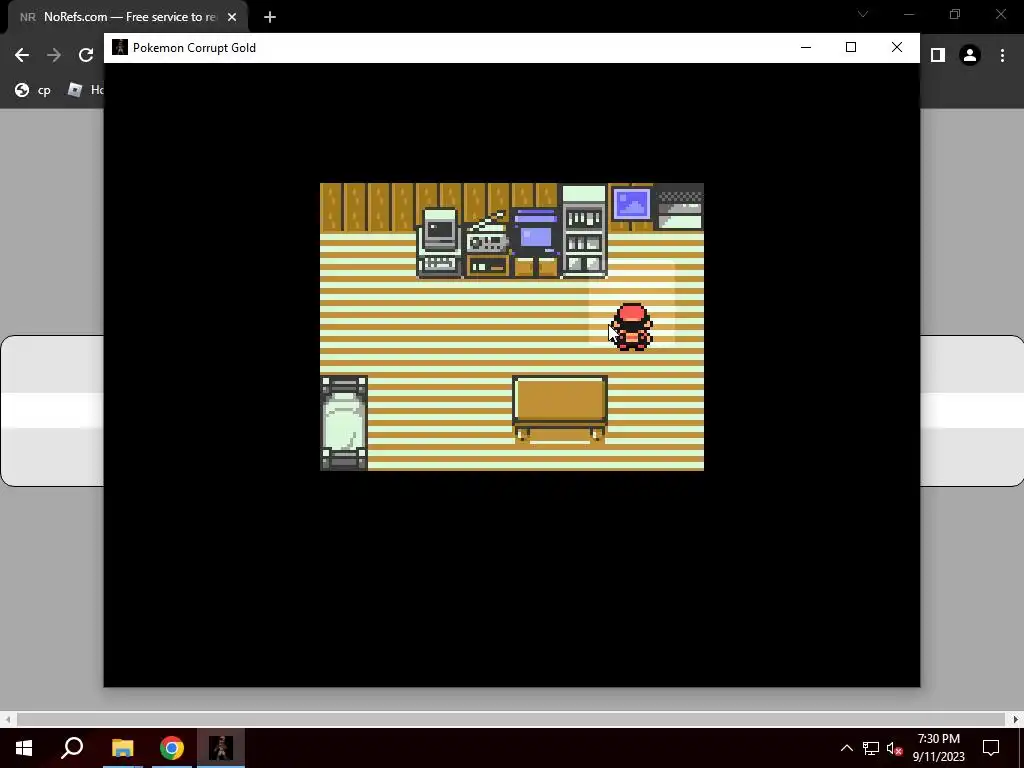
Task: Go back in Chrome browser
Action: [x=22, y=55]
